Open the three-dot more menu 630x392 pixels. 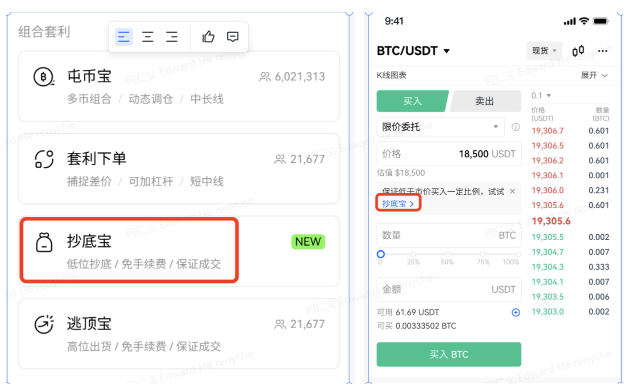[603, 51]
